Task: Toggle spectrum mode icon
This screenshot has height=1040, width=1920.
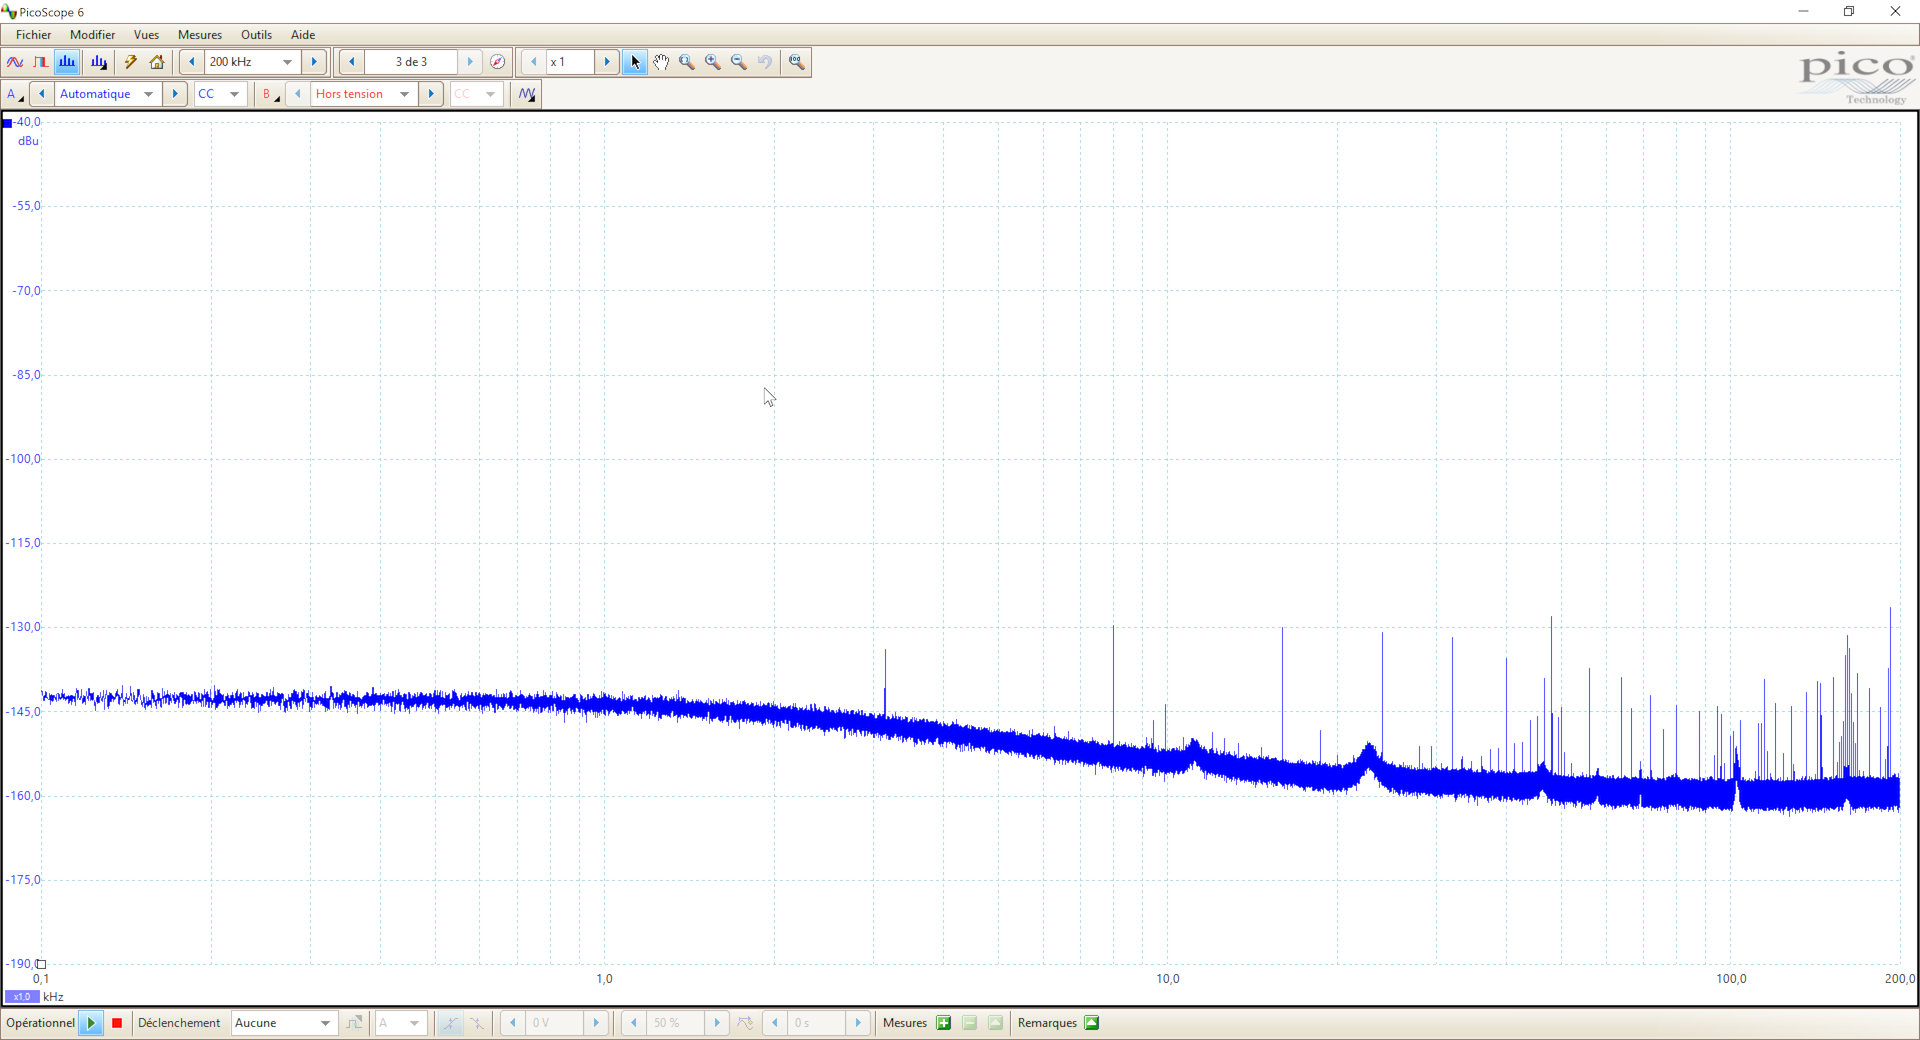Action: pos(67,62)
